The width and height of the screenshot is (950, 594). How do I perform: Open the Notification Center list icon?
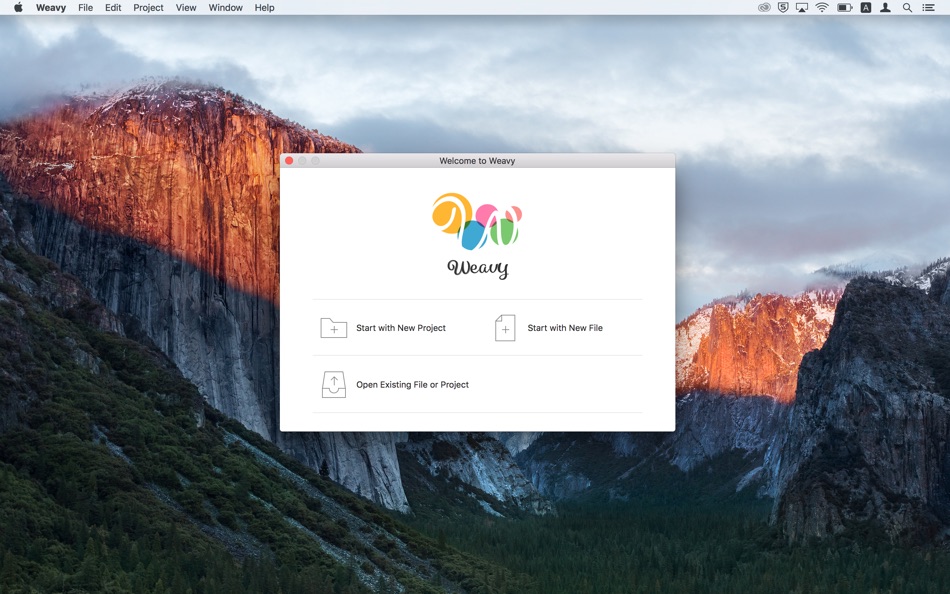[x=928, y=7]
